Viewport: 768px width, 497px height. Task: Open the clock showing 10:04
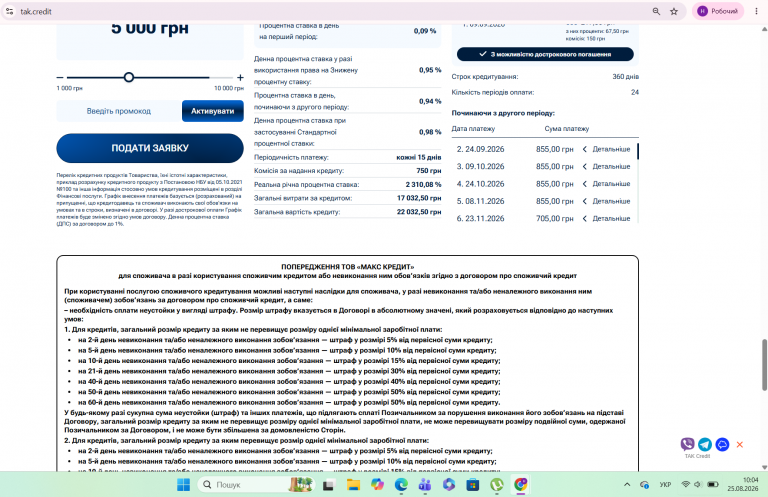pyautogui.click(x=743, y=484)
